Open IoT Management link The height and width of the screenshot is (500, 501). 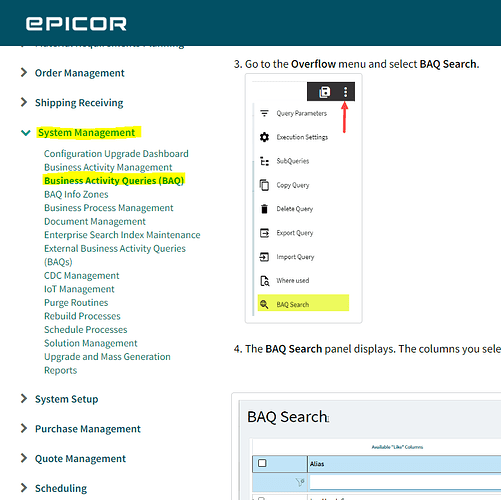79,289
